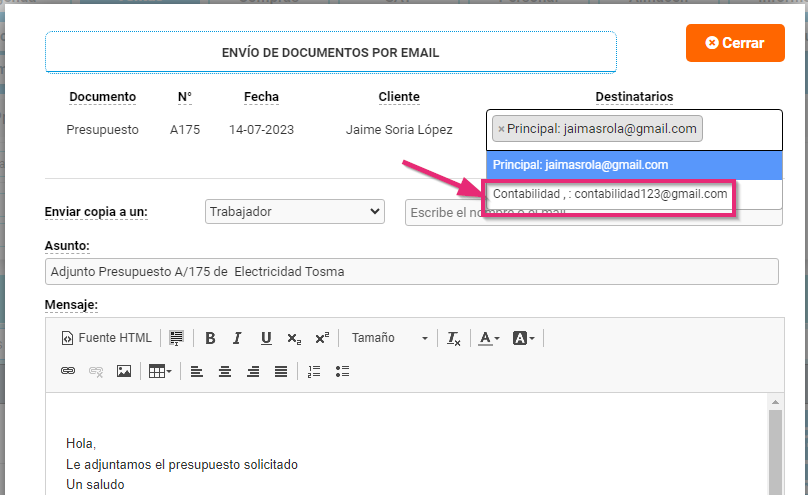This screenshot has width=808, height=495.
Task: Click the remove formatting icon
Action: (x=453, y=338)
